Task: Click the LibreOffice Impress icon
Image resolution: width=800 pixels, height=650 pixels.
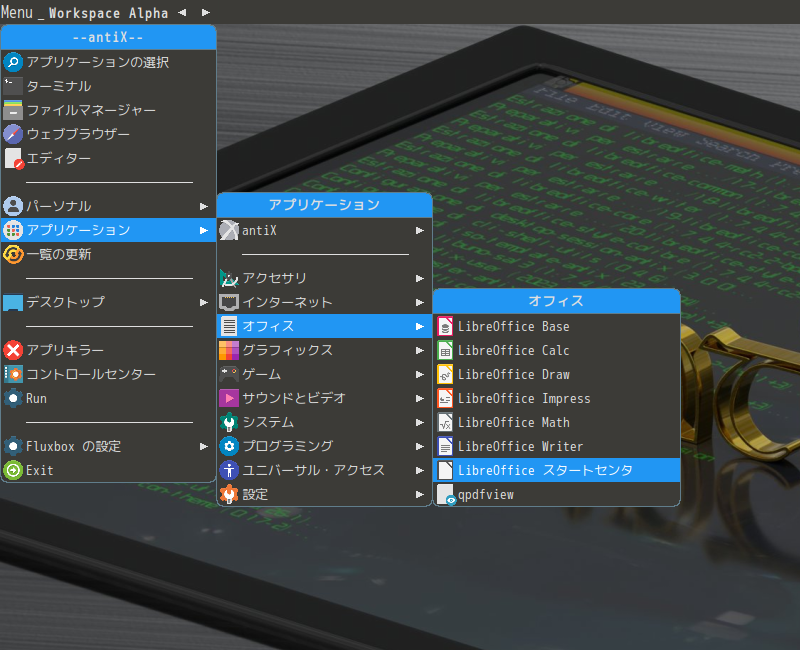Action: click(445, 398)
